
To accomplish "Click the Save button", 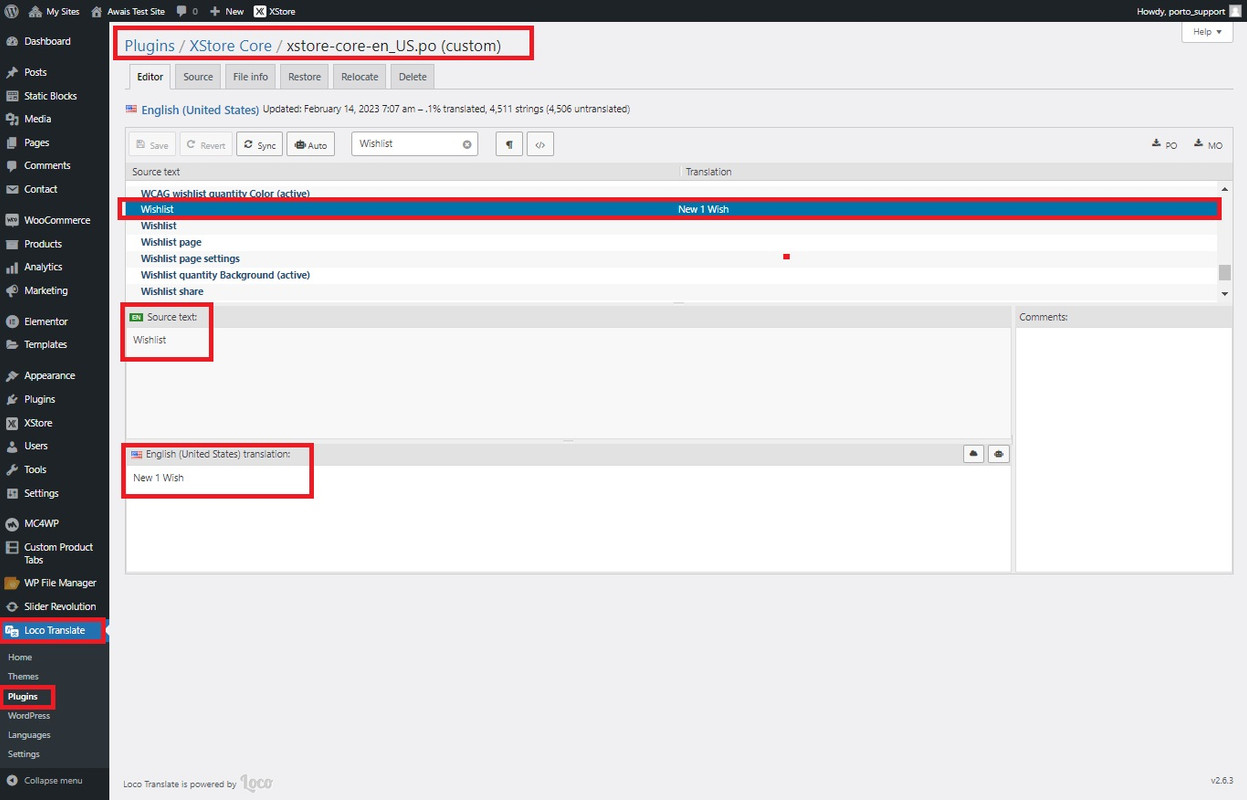I will [152, 145].
